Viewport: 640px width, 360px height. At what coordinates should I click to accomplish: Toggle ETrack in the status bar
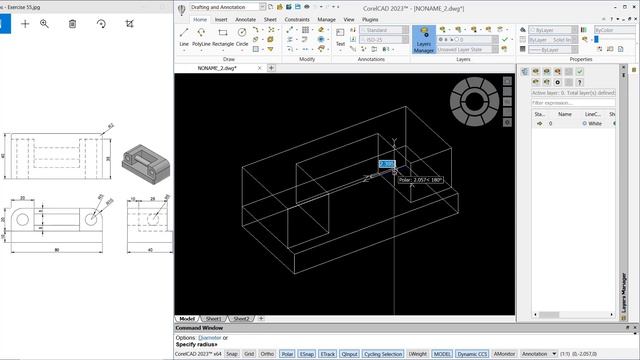click(328, 354)
